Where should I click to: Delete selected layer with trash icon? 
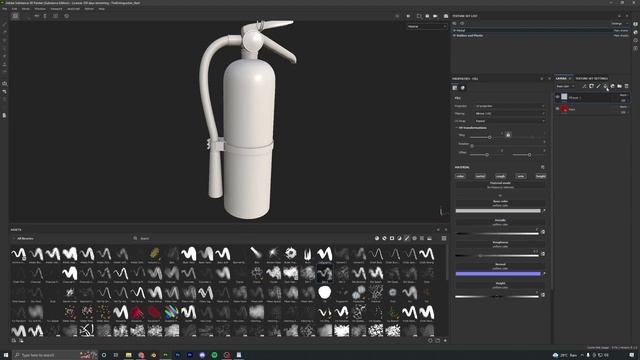click(627, 86)
